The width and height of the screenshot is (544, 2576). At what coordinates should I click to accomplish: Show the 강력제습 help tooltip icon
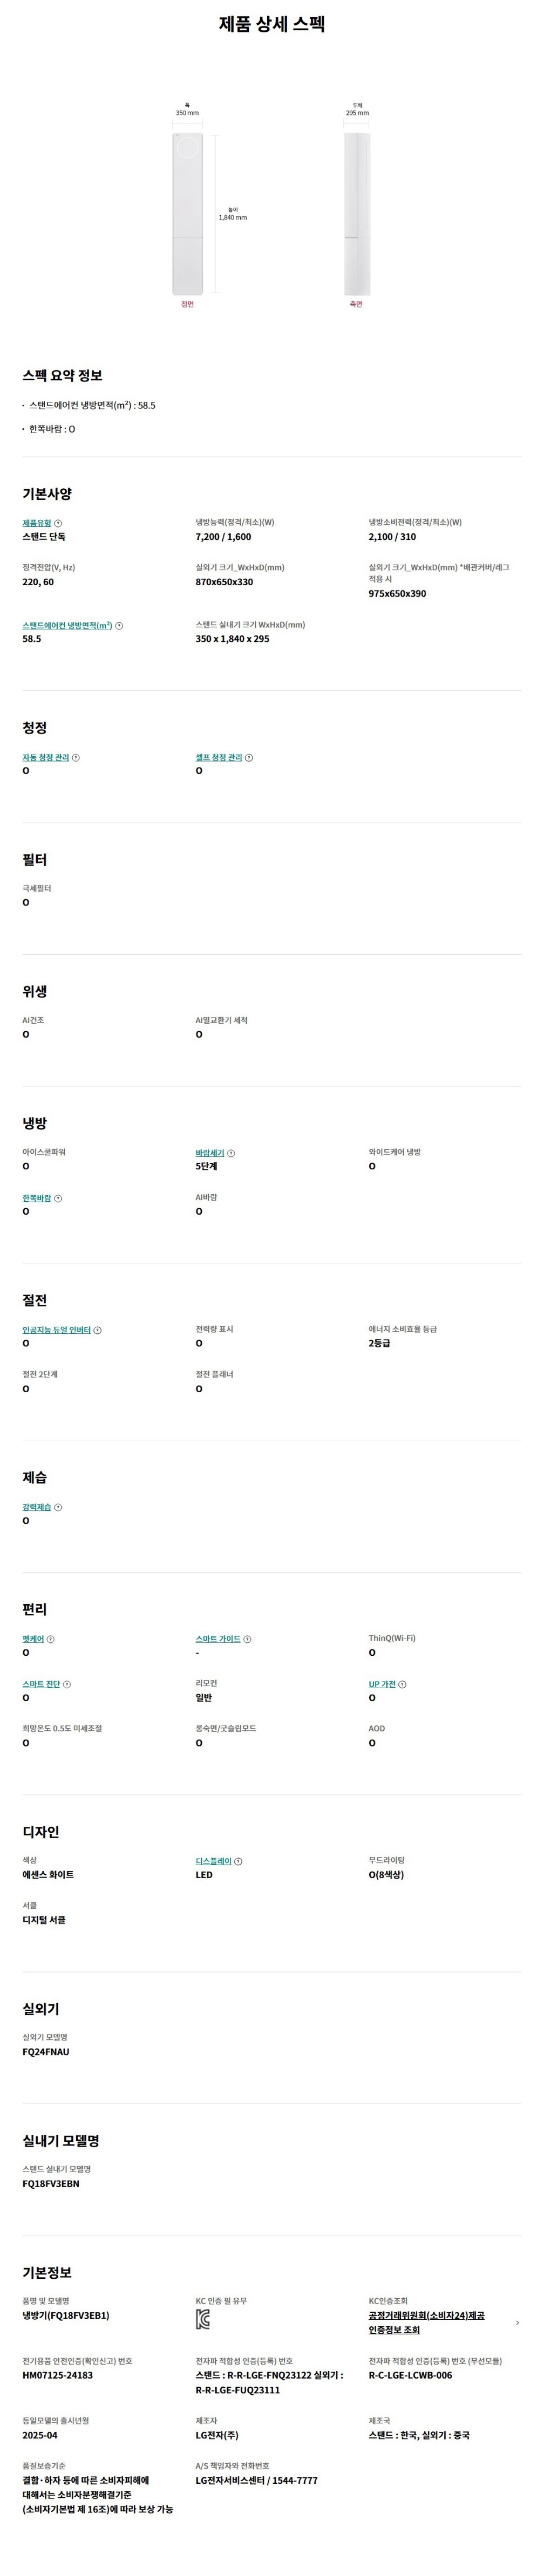[58, 1507]
